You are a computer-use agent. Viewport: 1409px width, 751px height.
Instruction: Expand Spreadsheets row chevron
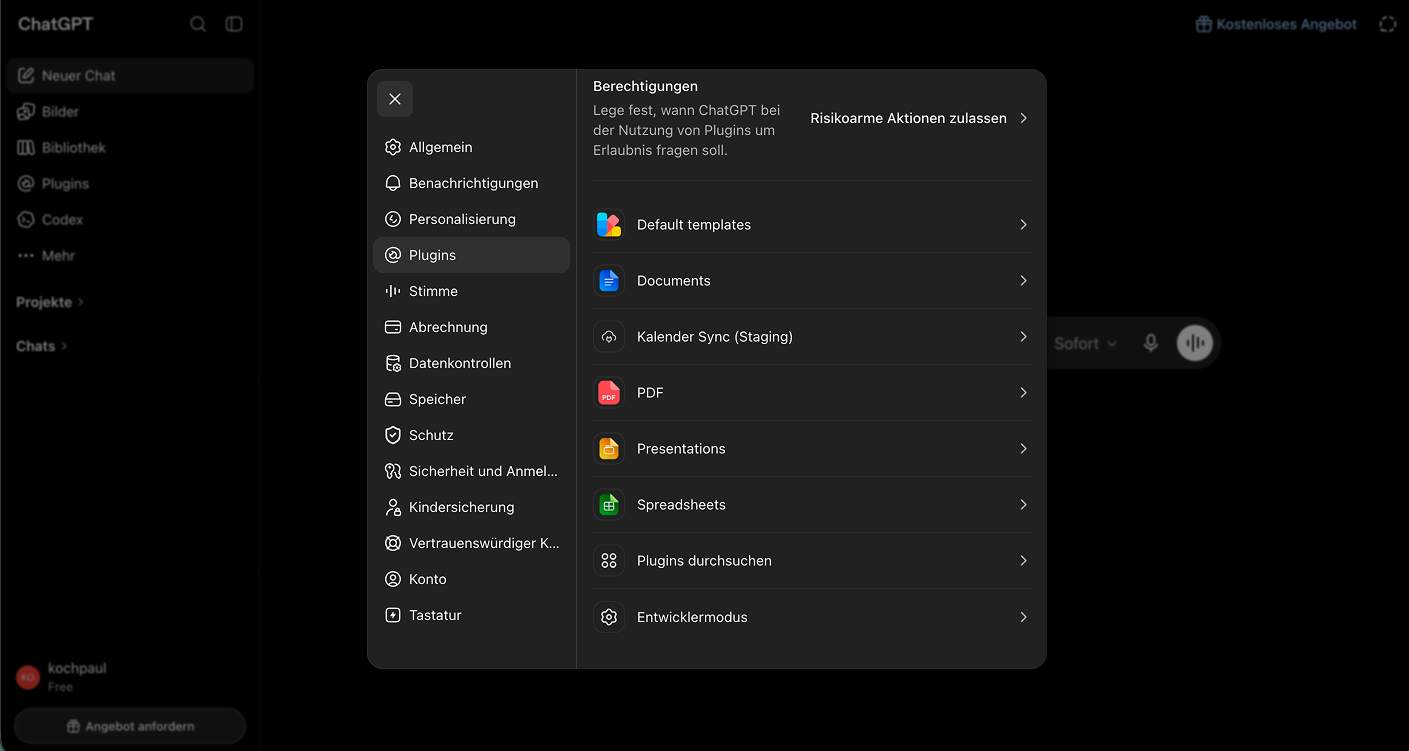point(1023,505)
